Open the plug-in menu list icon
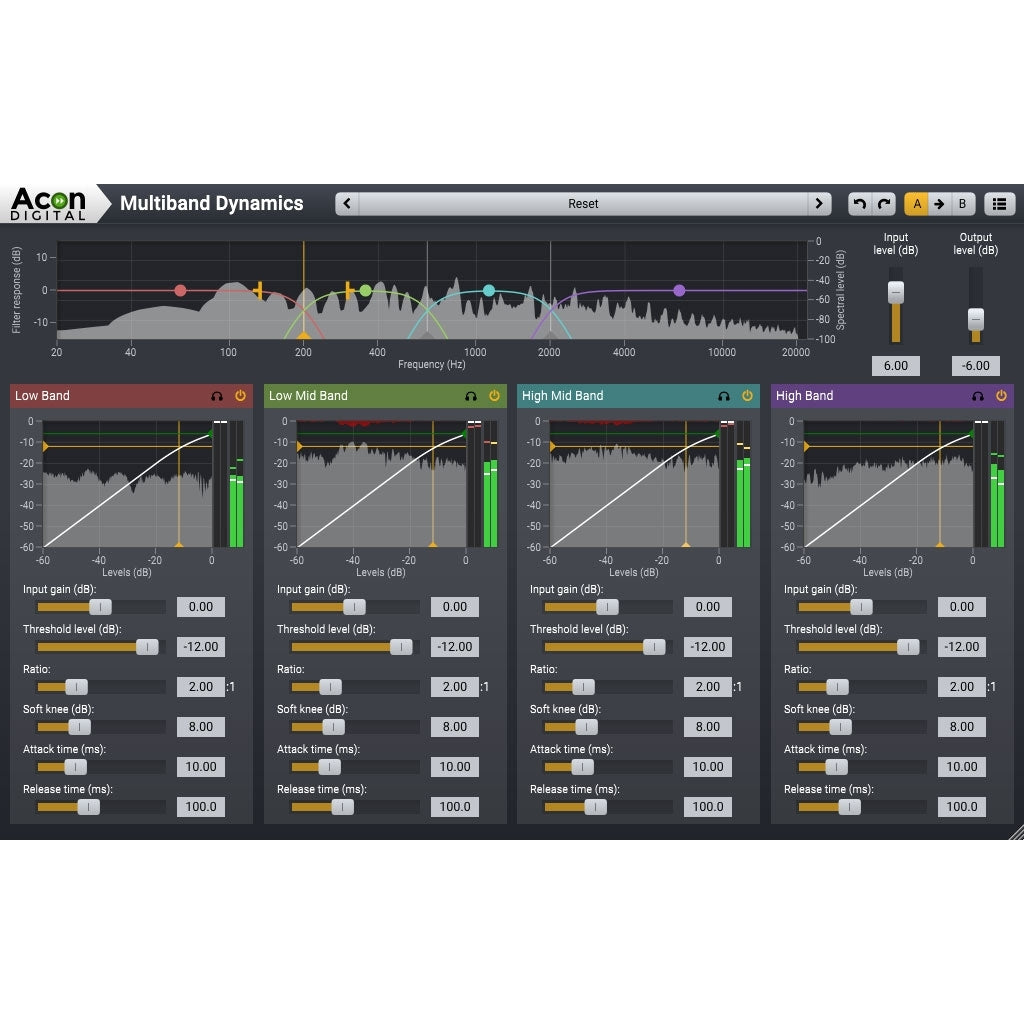This screenshot has height=1024, width=1024. pos(999,204)
